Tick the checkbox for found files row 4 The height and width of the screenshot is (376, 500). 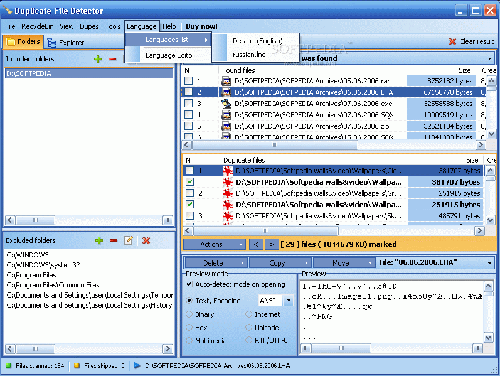[x=188, y=115]
